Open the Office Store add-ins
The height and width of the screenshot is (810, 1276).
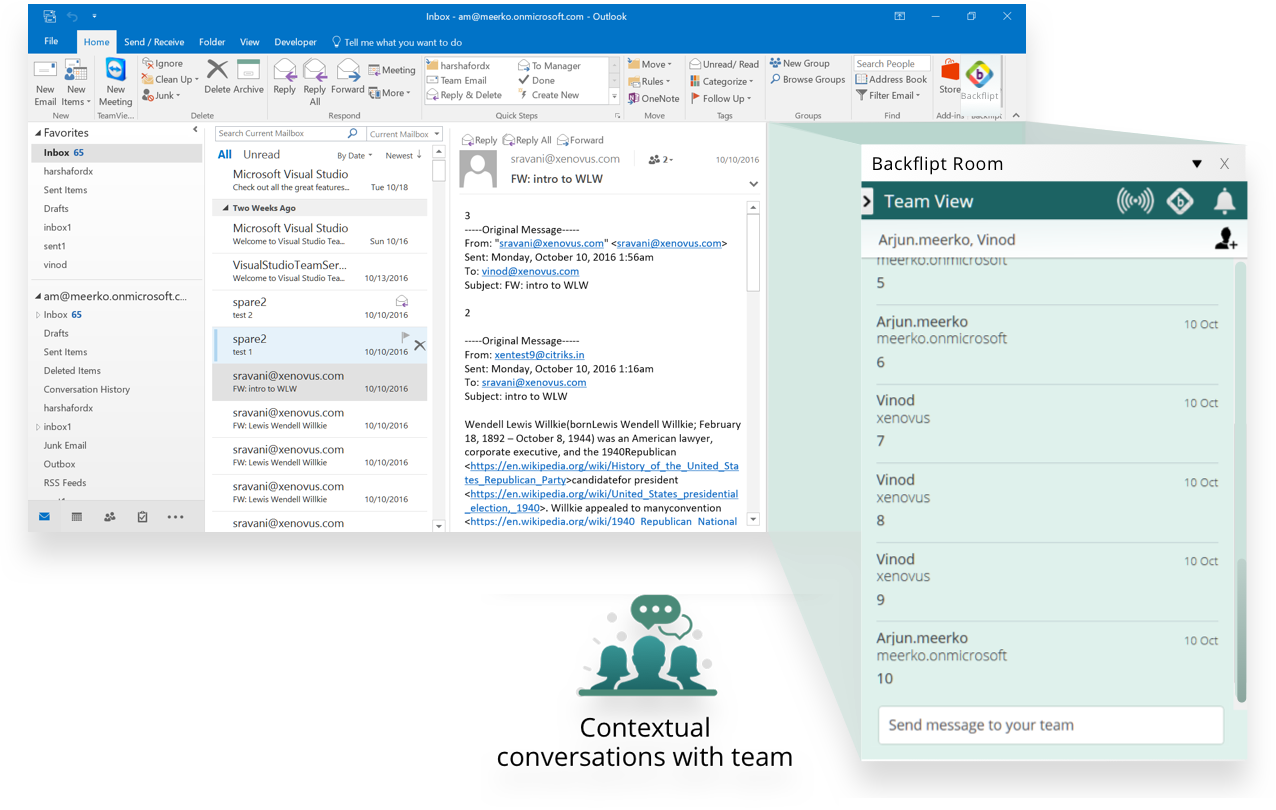pyautogui.click(x=950, y=77)
